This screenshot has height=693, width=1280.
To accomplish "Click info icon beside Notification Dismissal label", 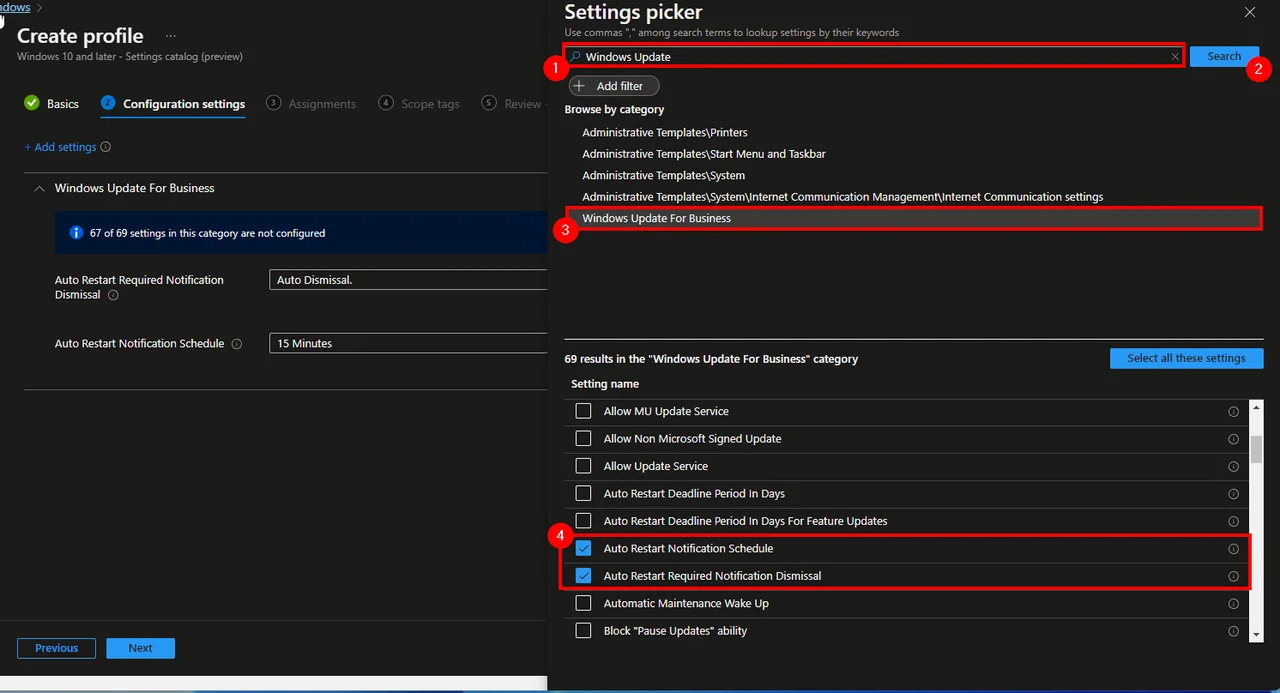I will 113,295.
